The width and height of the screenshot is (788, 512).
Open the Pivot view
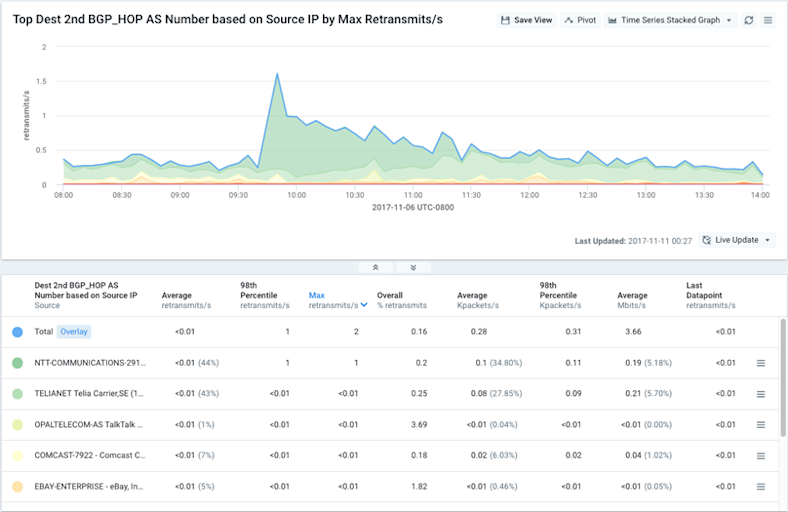580,20
